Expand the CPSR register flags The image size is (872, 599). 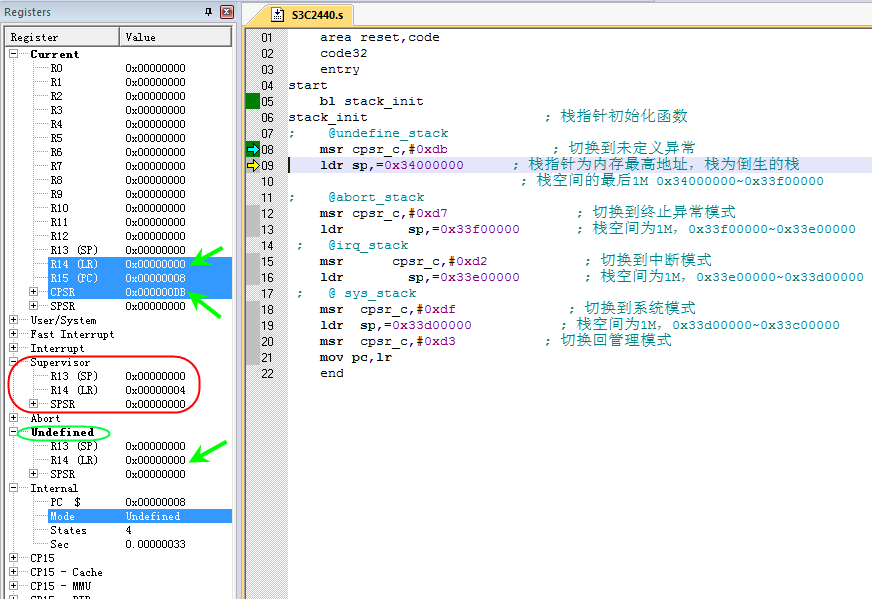click(33, 292)
